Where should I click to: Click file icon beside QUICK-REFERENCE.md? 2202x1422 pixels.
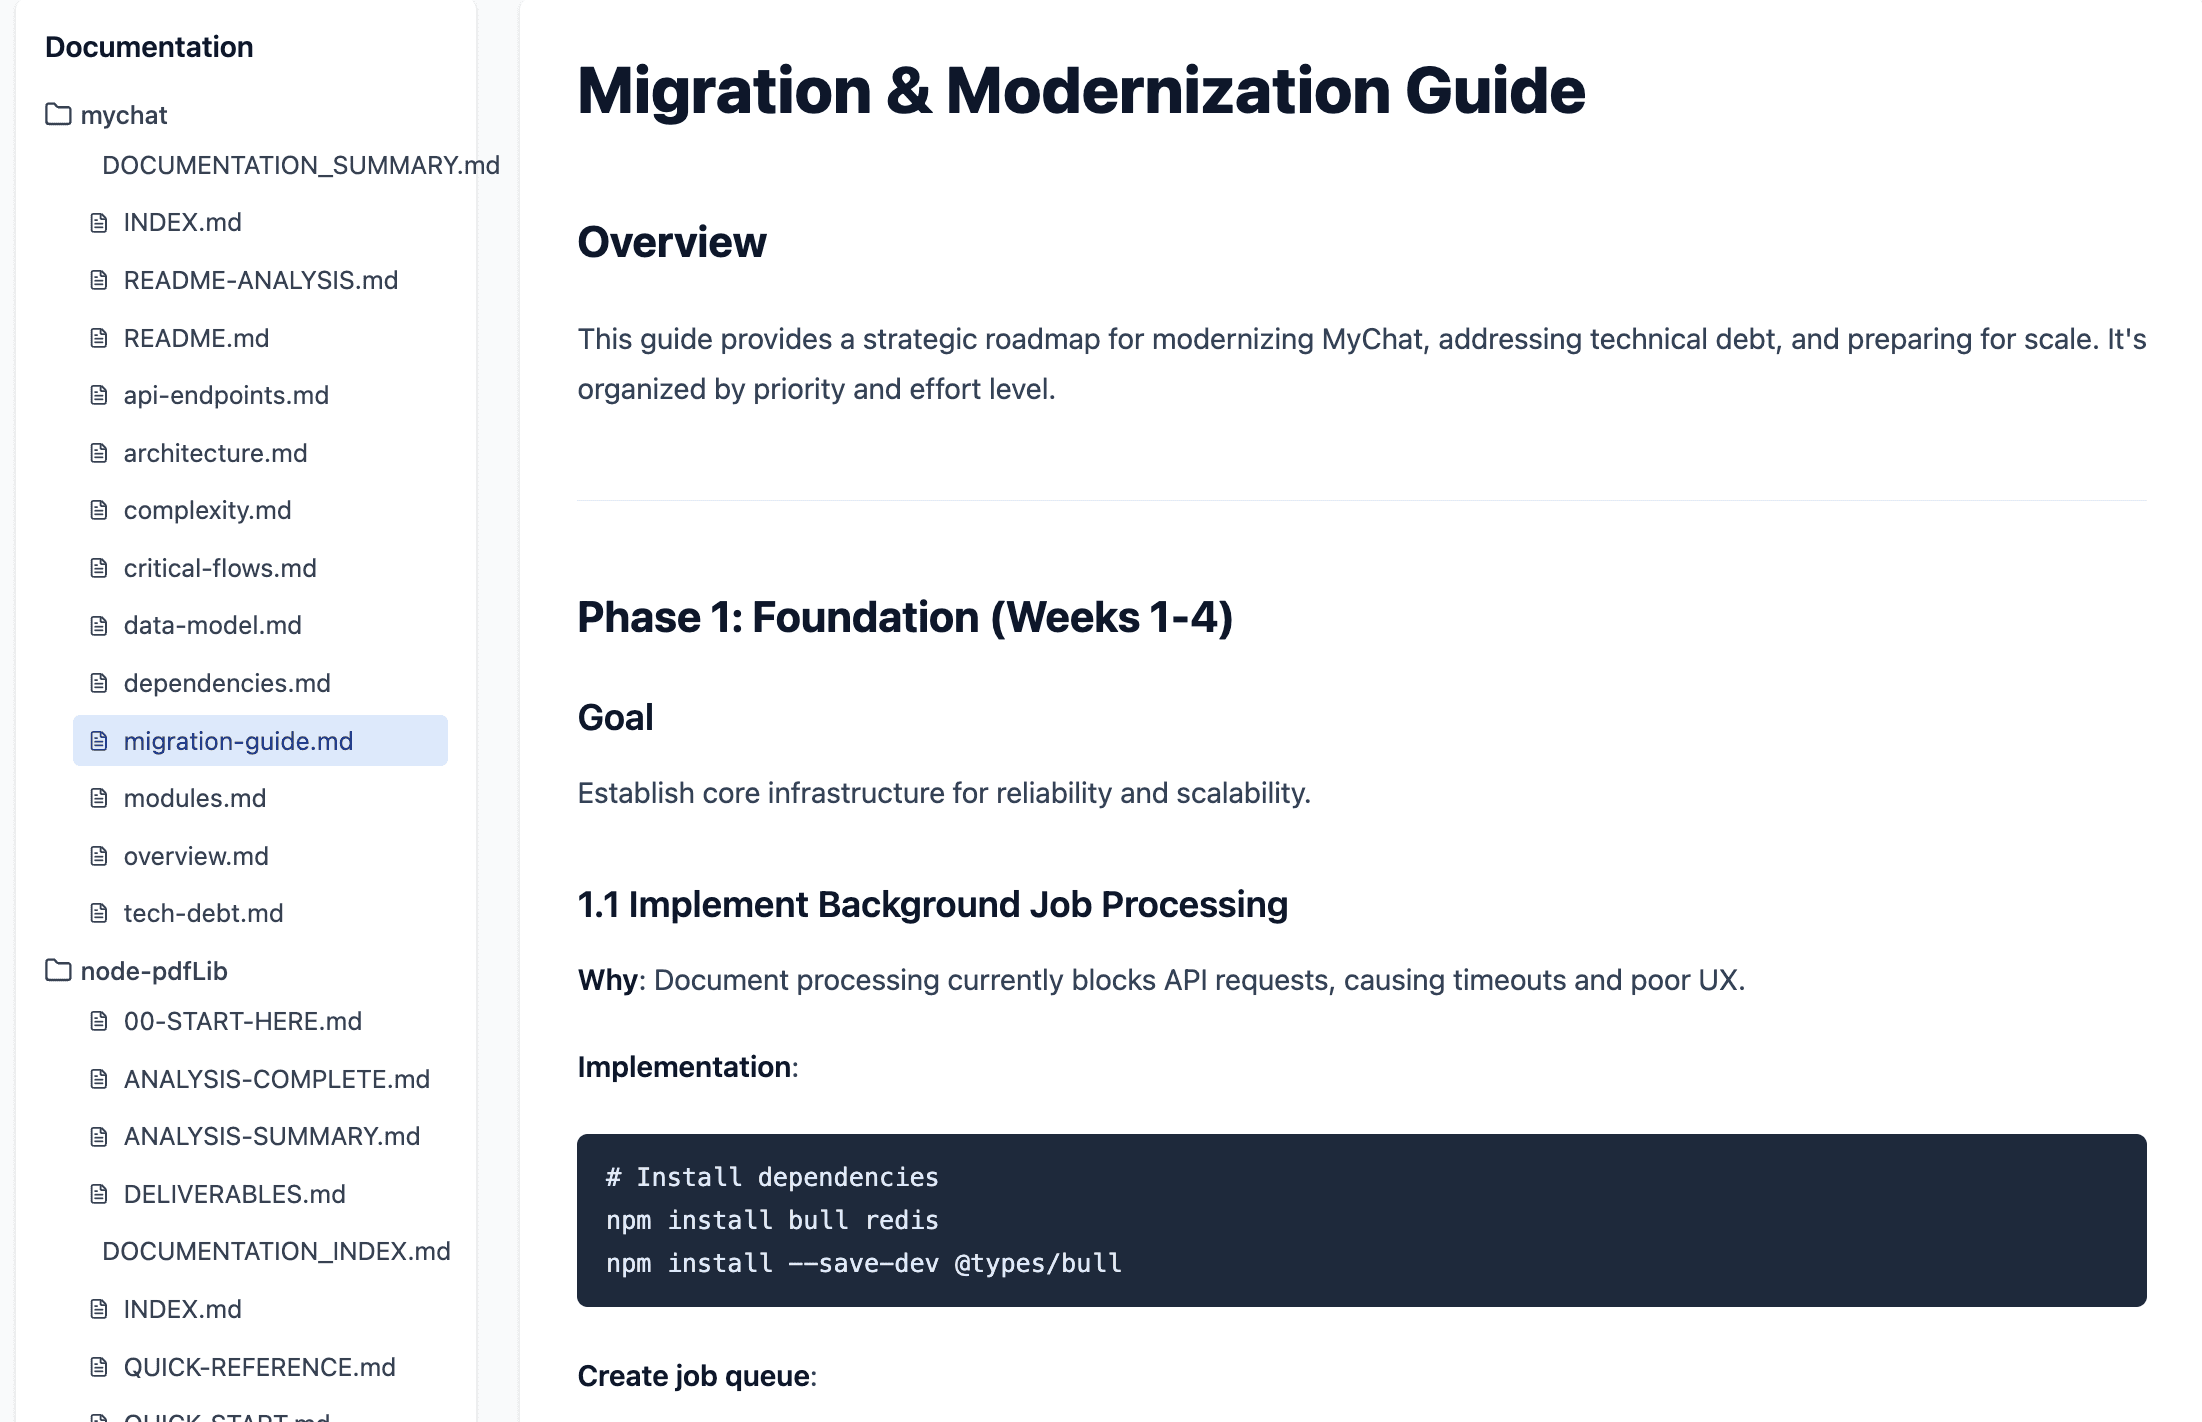pos(99,1367)
